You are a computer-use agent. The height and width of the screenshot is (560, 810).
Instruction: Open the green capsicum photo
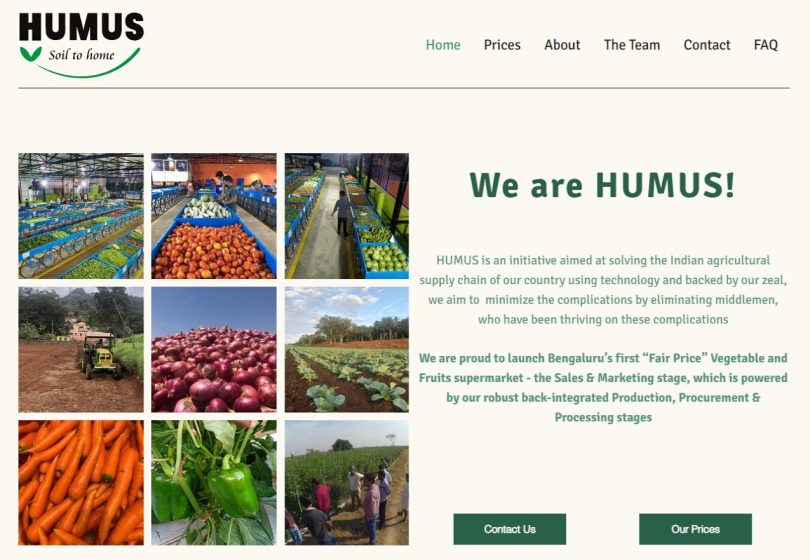214,483
